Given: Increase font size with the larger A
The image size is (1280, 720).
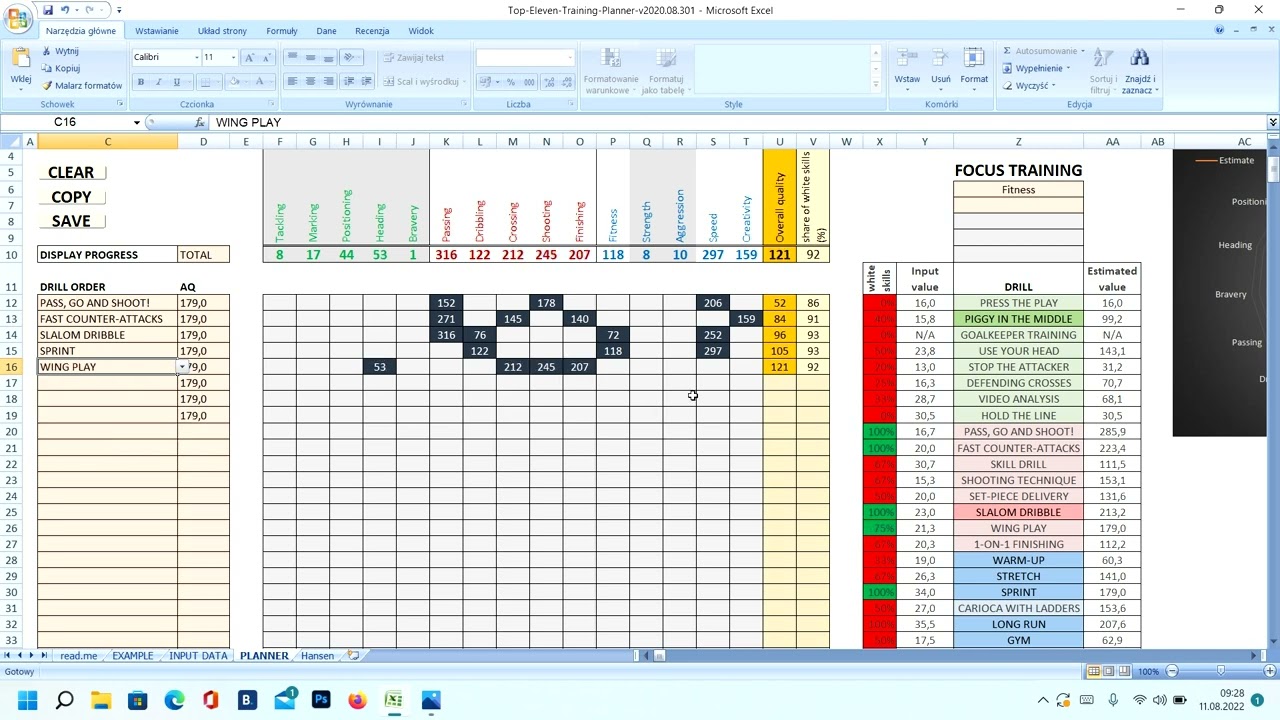Looking at the screenshot, I should pos(250,57).
